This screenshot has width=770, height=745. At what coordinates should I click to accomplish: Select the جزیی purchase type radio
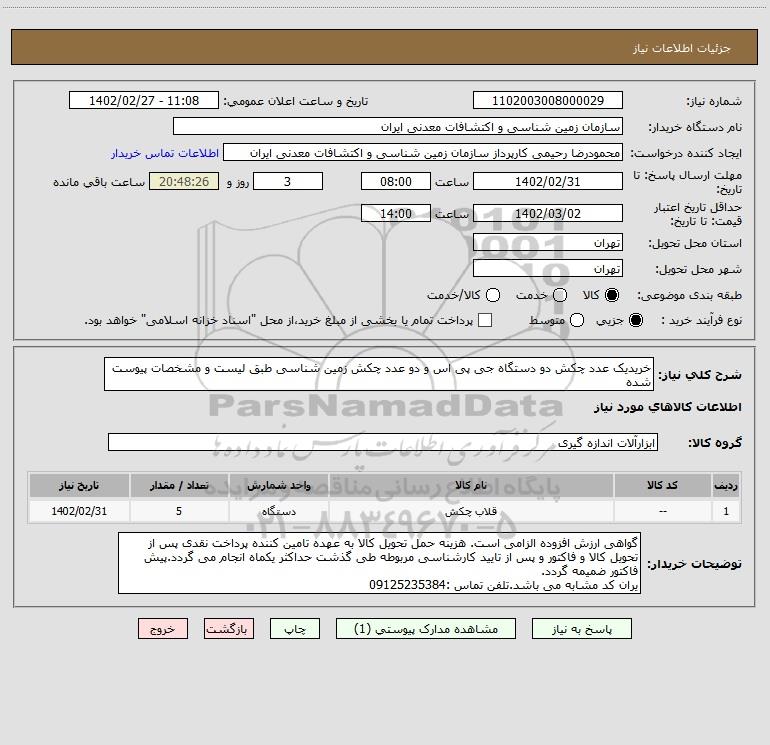(636, 320)
